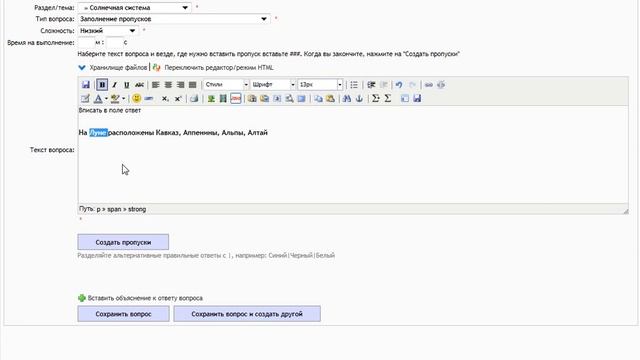Undo the last edit
The image size is (640, 360).
(x=399, y=84)
